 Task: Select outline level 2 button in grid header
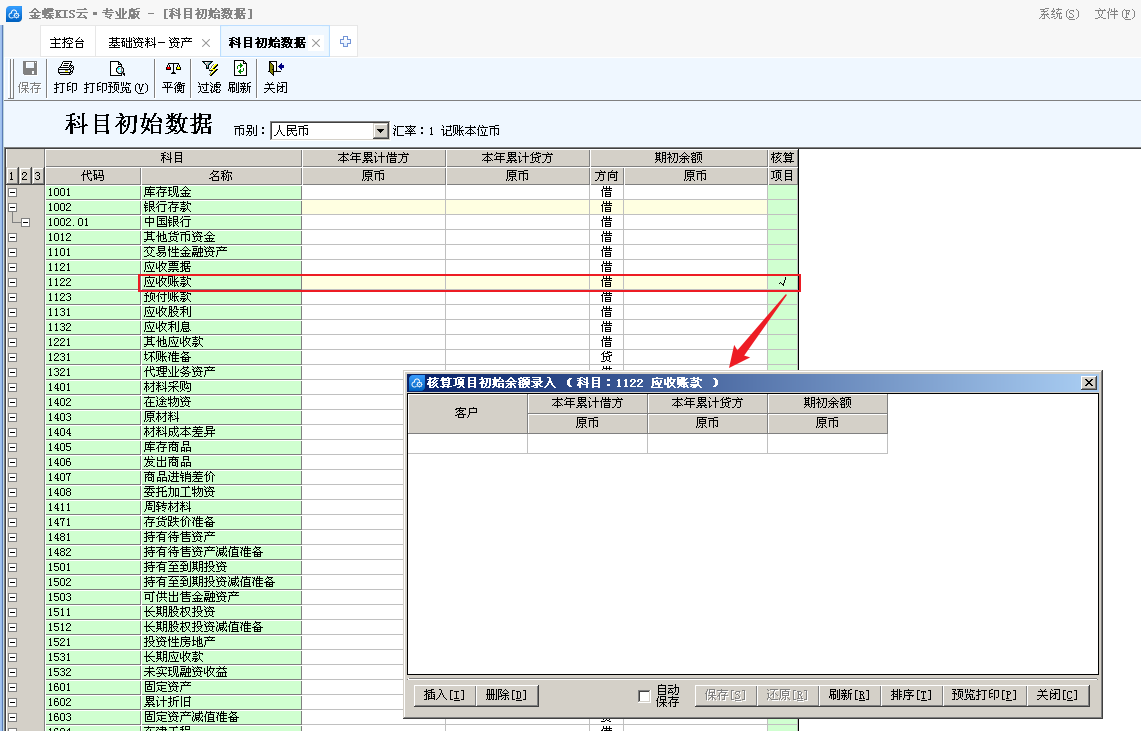tap(25, 176)
